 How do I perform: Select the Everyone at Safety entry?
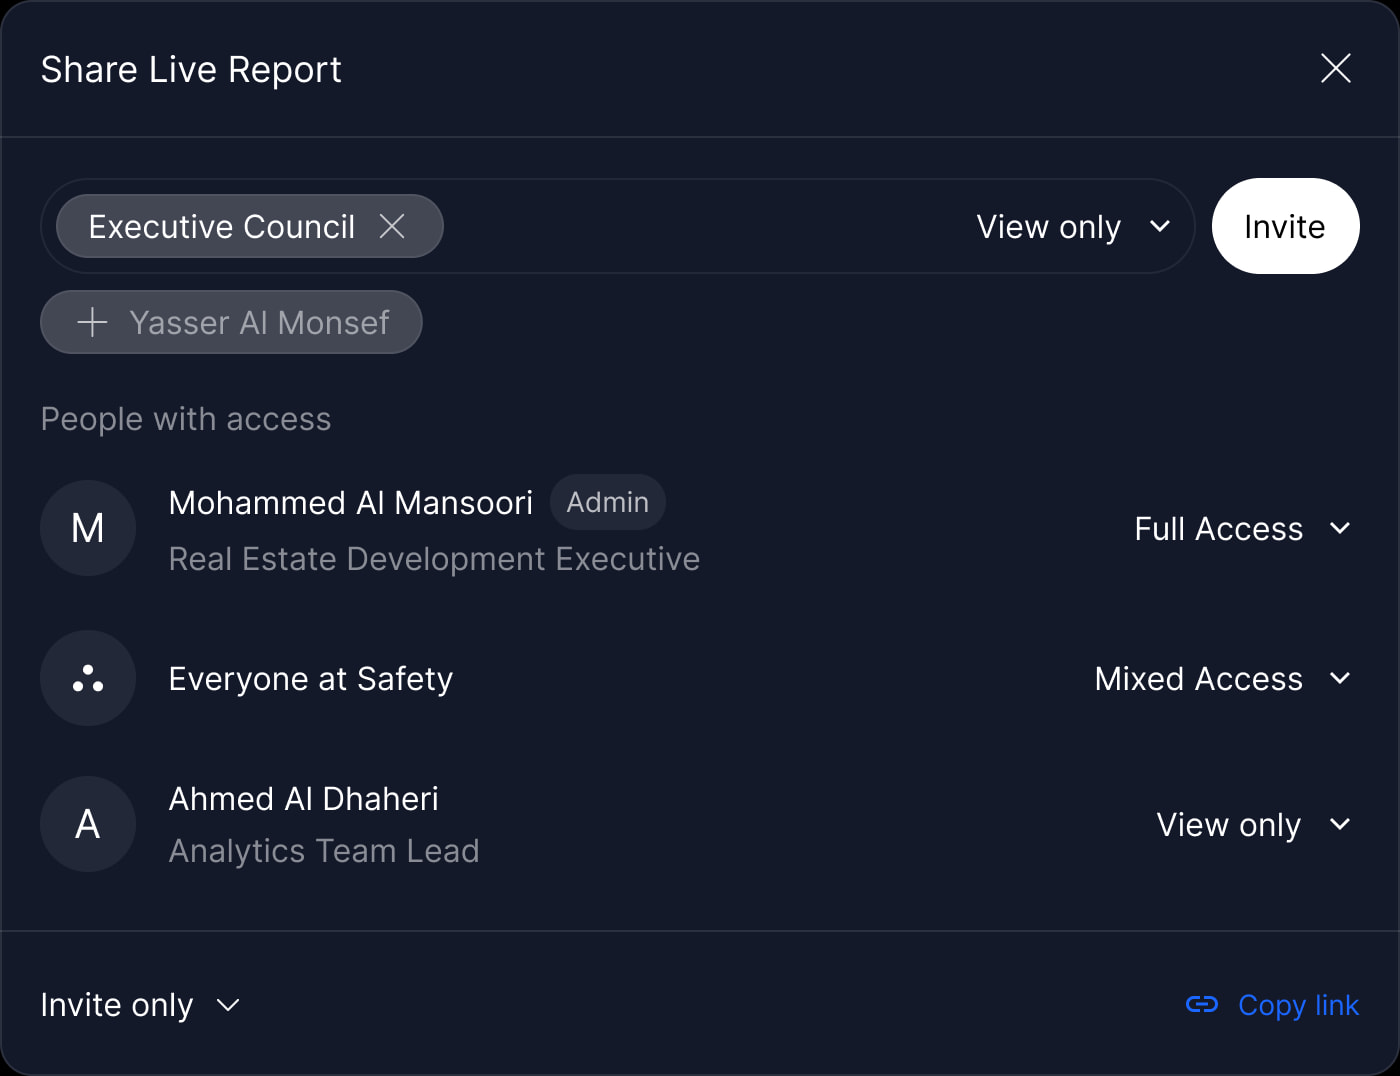pos(700,678)
